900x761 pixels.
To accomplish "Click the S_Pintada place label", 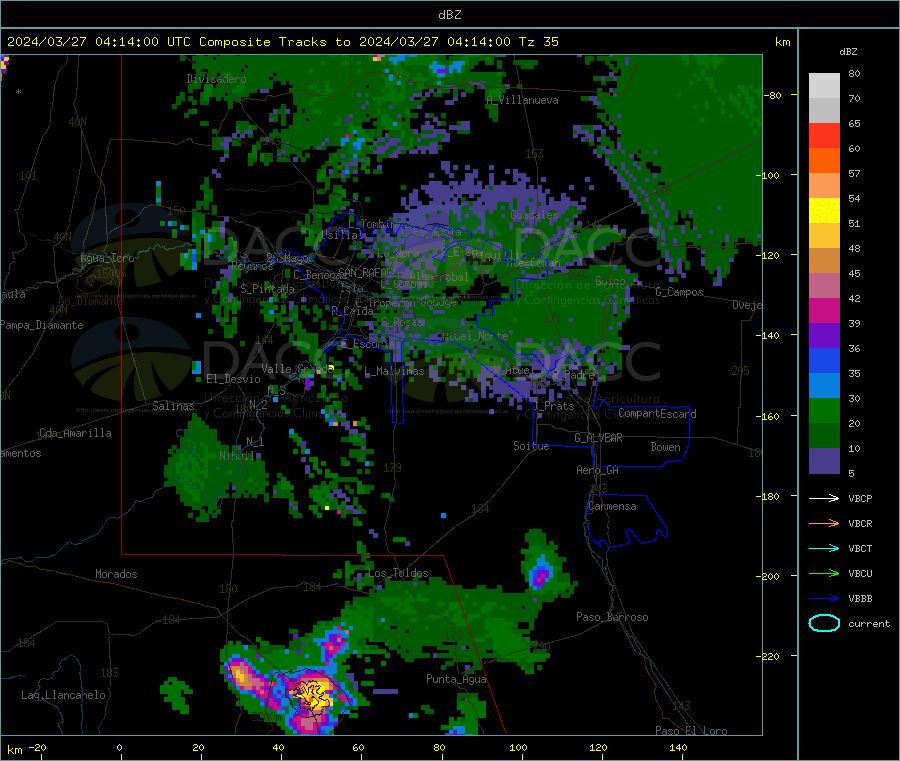I will 267,289.
